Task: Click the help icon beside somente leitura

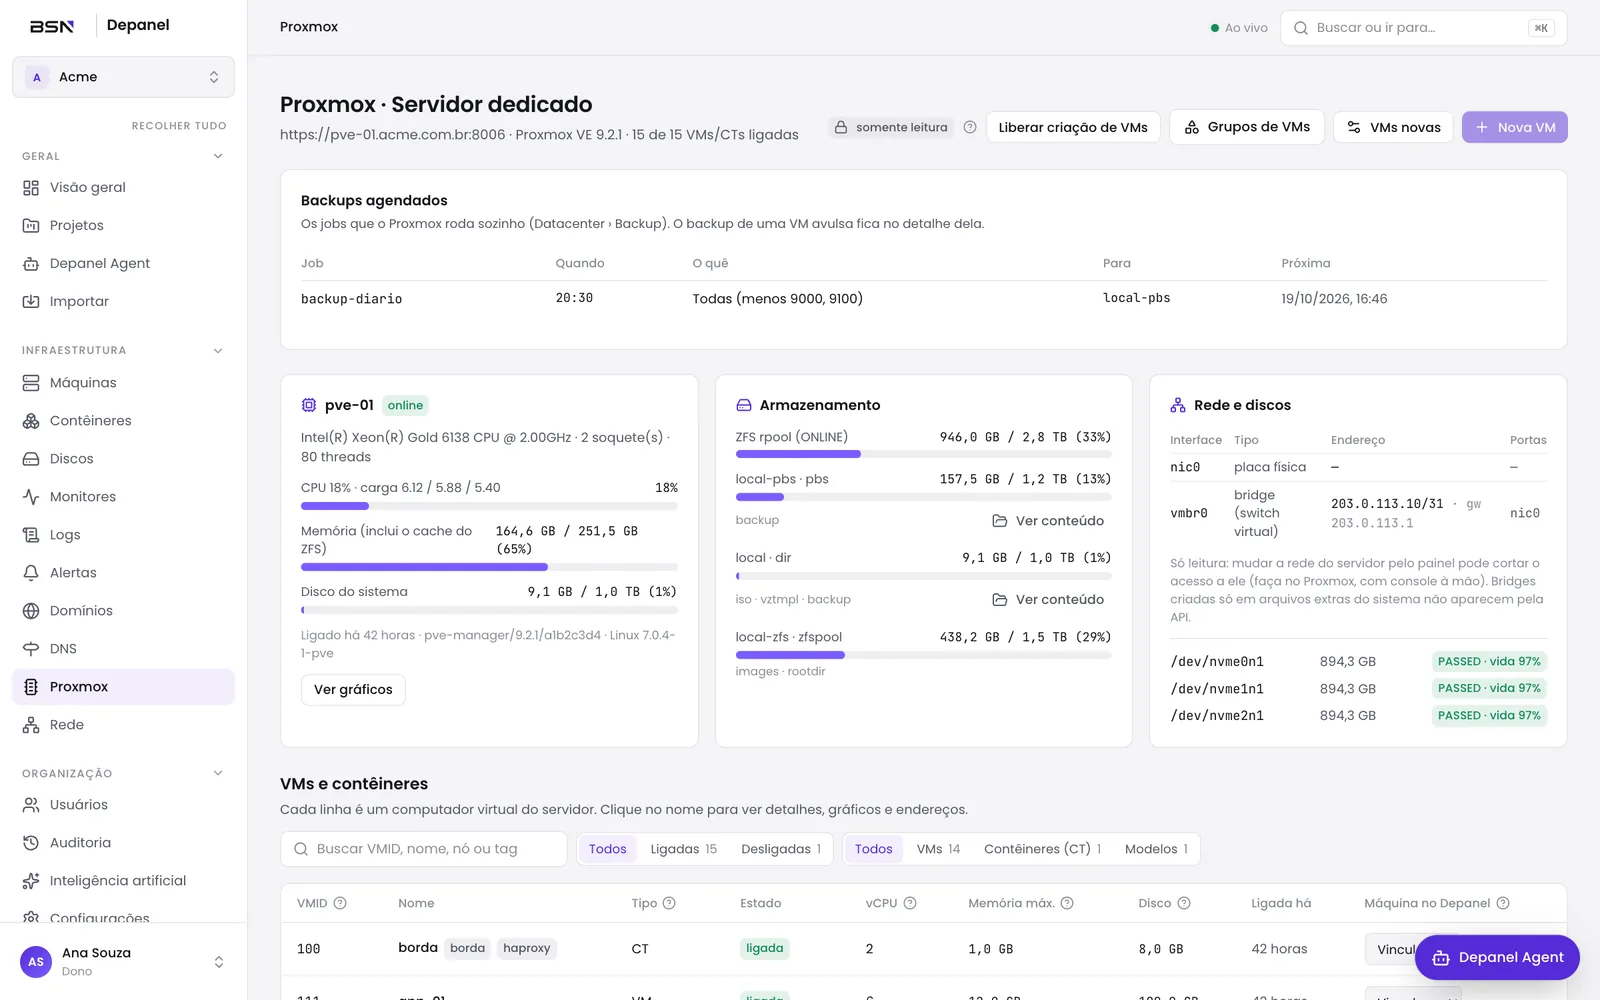Action: pyautogui.click(x=970, y=127)
